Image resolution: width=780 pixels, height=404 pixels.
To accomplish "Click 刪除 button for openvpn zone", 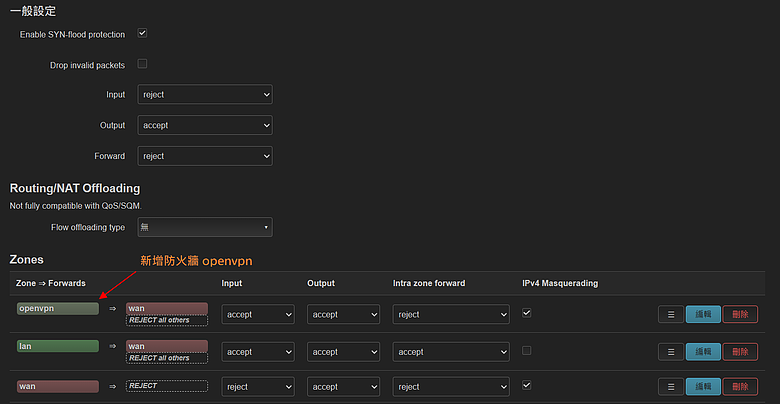I will pyautogui.click(x=740, y=314).
